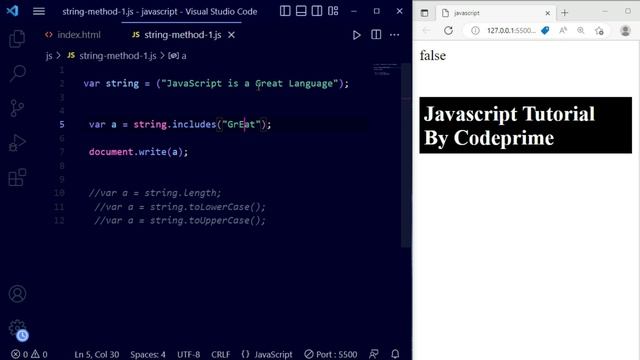Screen dimensions: 640x360
Task: Close the javascript browser tab
Action: [548, 13]
